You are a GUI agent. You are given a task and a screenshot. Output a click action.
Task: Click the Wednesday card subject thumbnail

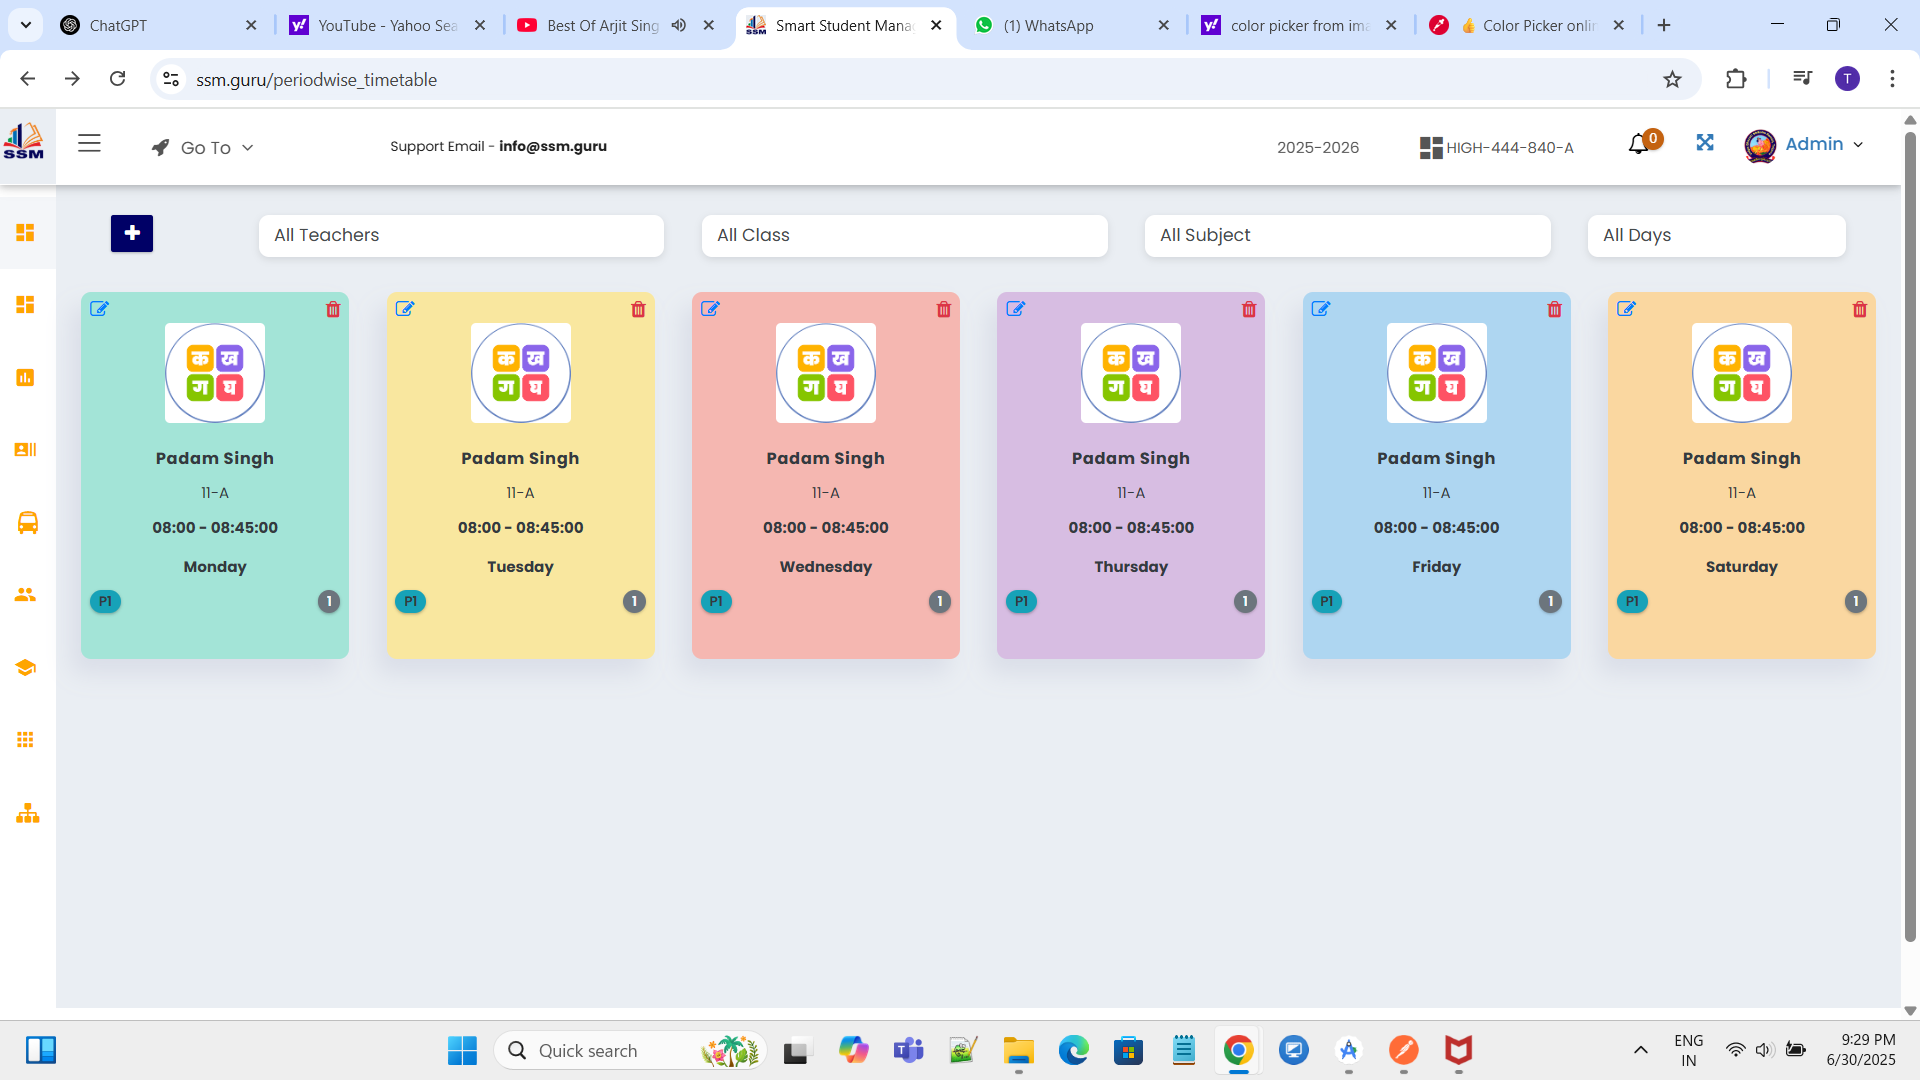point(825,373)
